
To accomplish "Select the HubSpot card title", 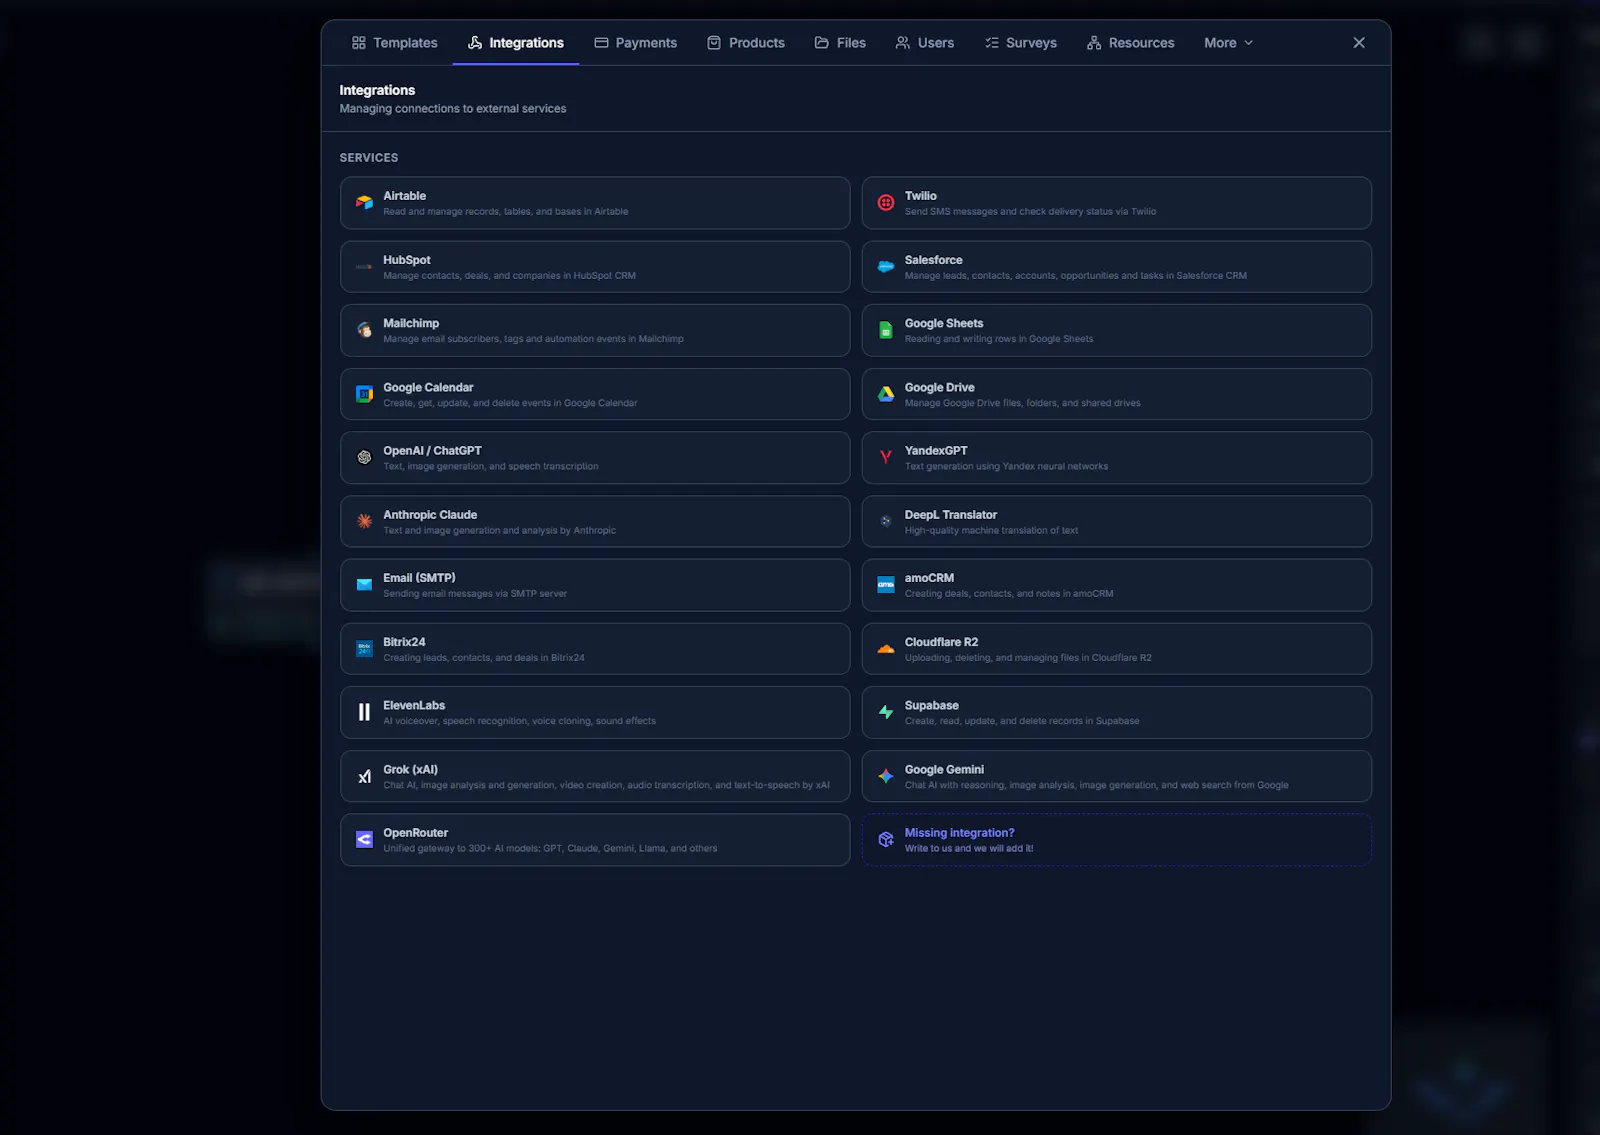I will [406, 260].
